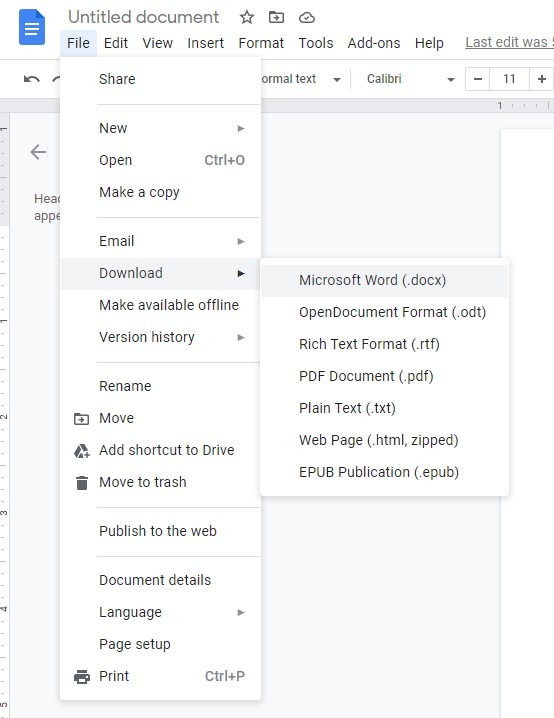Image resolution: width=554 pixels, height=718 pixels.
Task: Expand the Language submenu
Action: pyautogui.click(x=161, y=612)
